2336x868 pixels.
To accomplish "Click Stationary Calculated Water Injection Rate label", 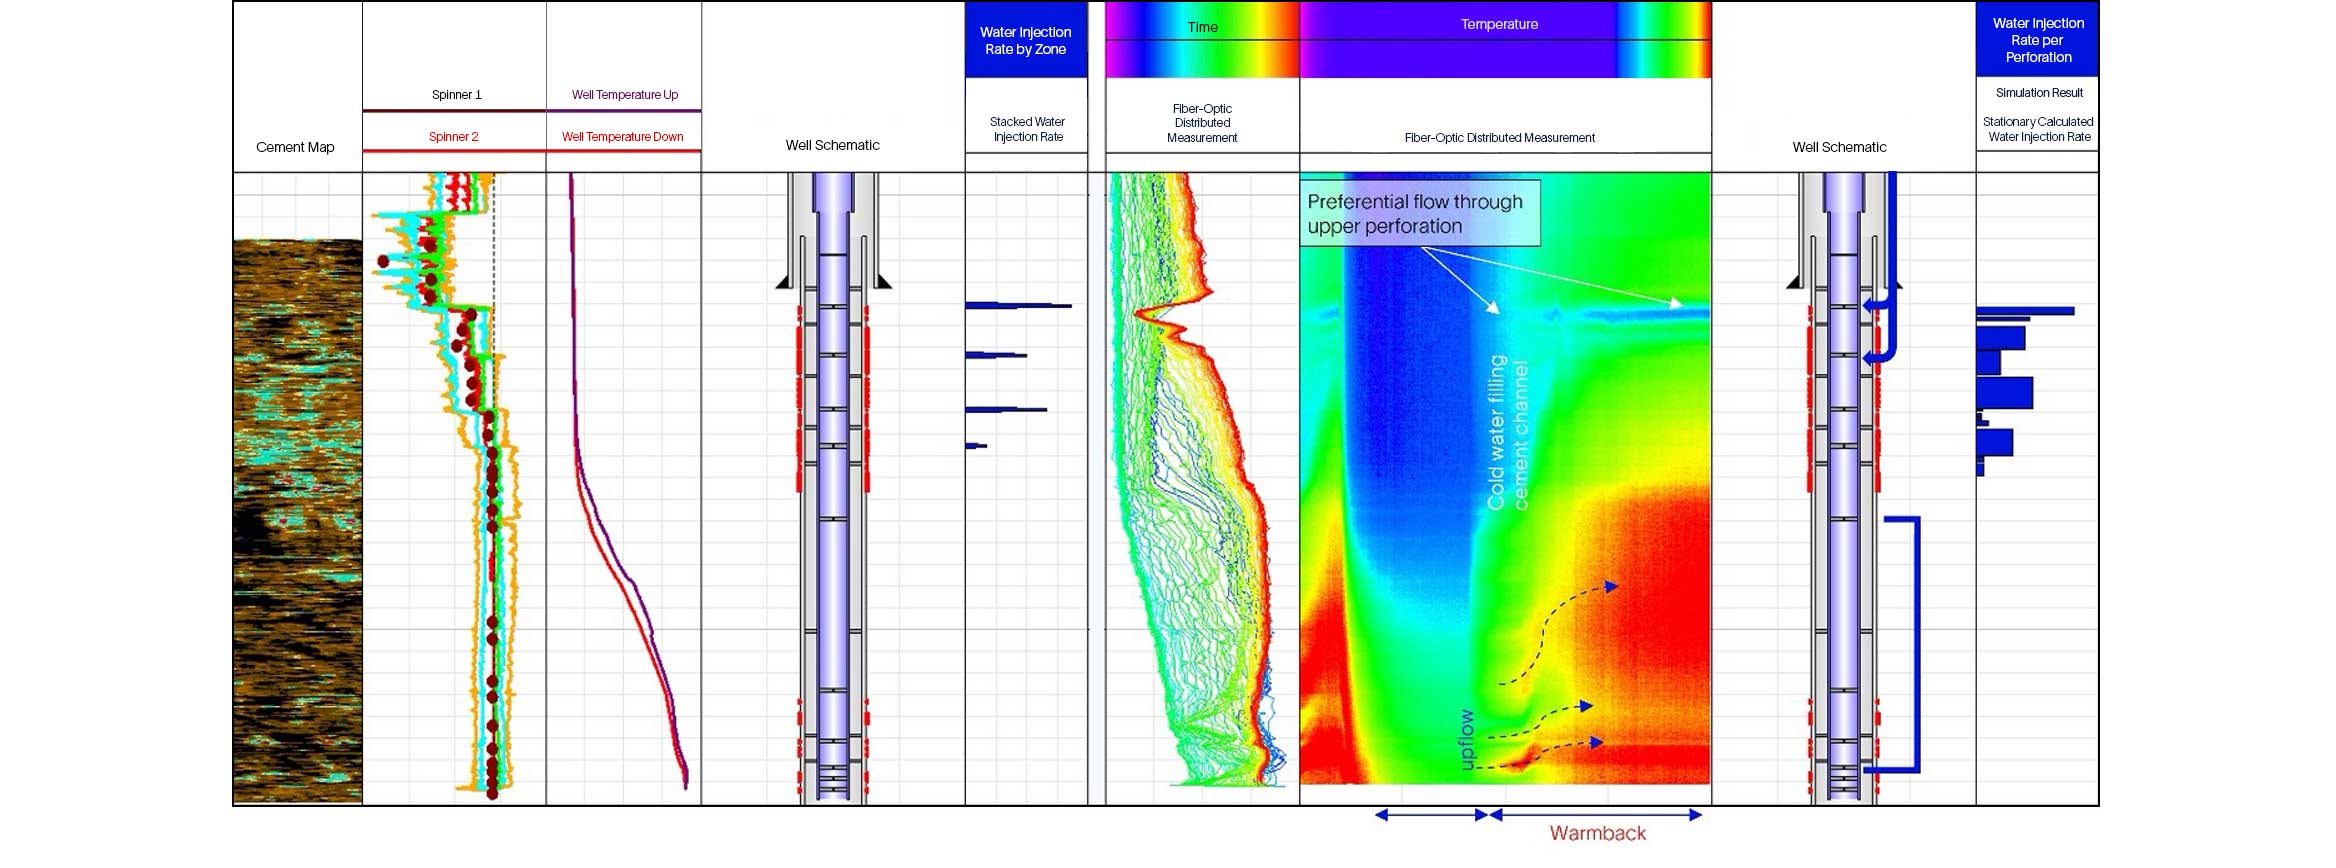I will coord(2039,129).
